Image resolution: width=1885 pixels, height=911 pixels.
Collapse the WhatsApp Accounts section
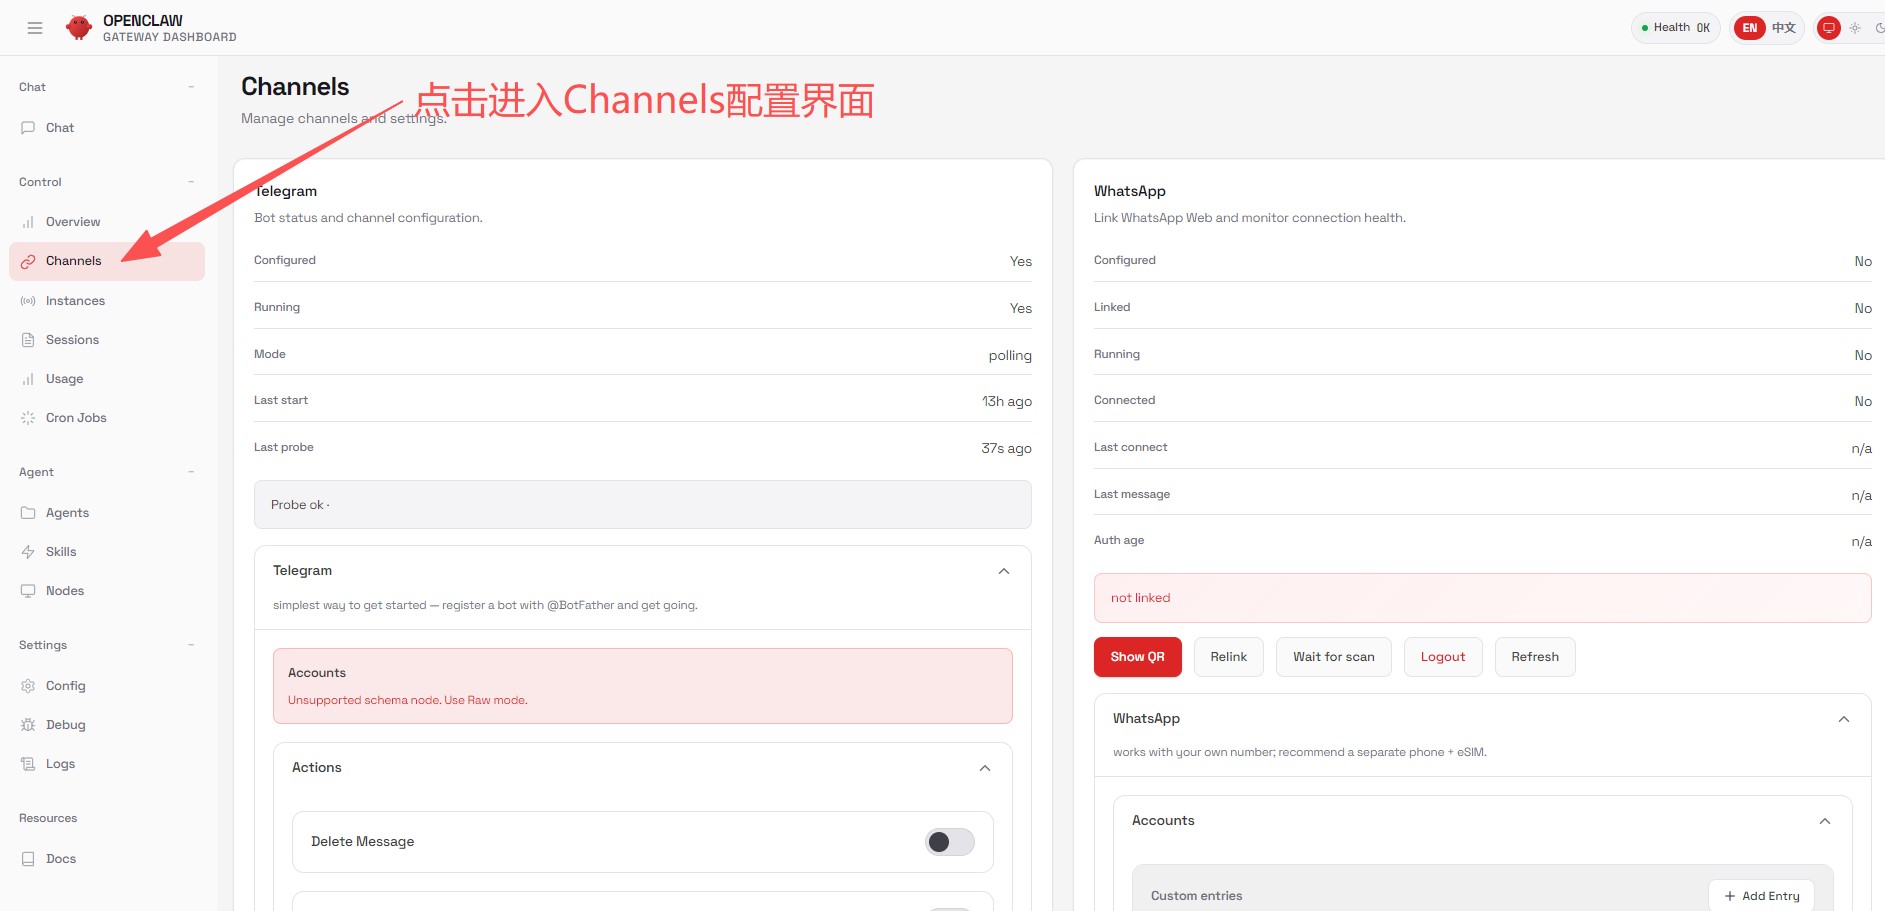point(1825,821)
